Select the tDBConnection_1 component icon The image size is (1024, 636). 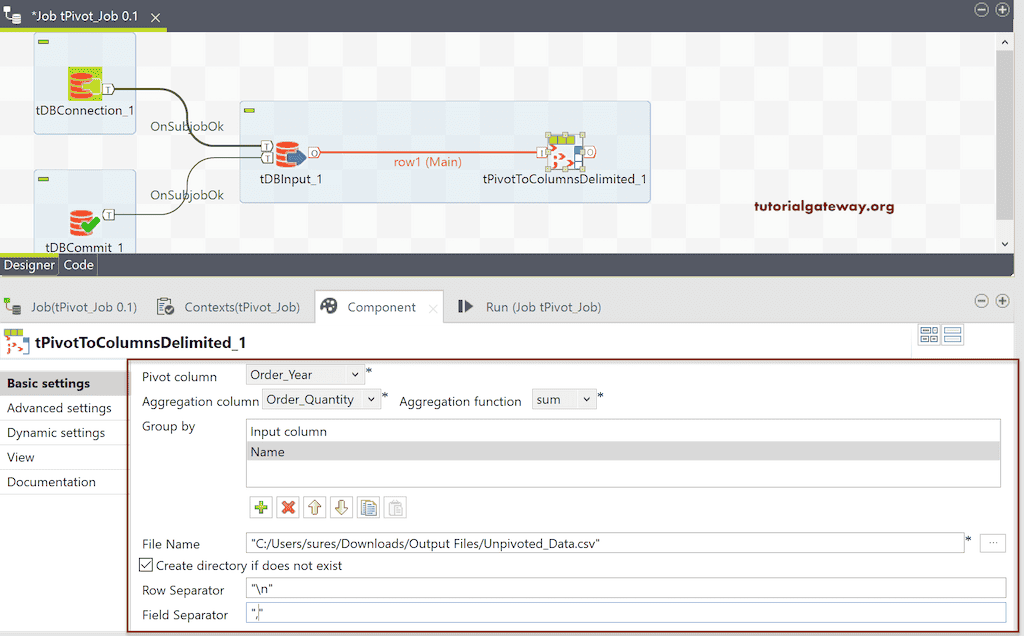point(85,84)
